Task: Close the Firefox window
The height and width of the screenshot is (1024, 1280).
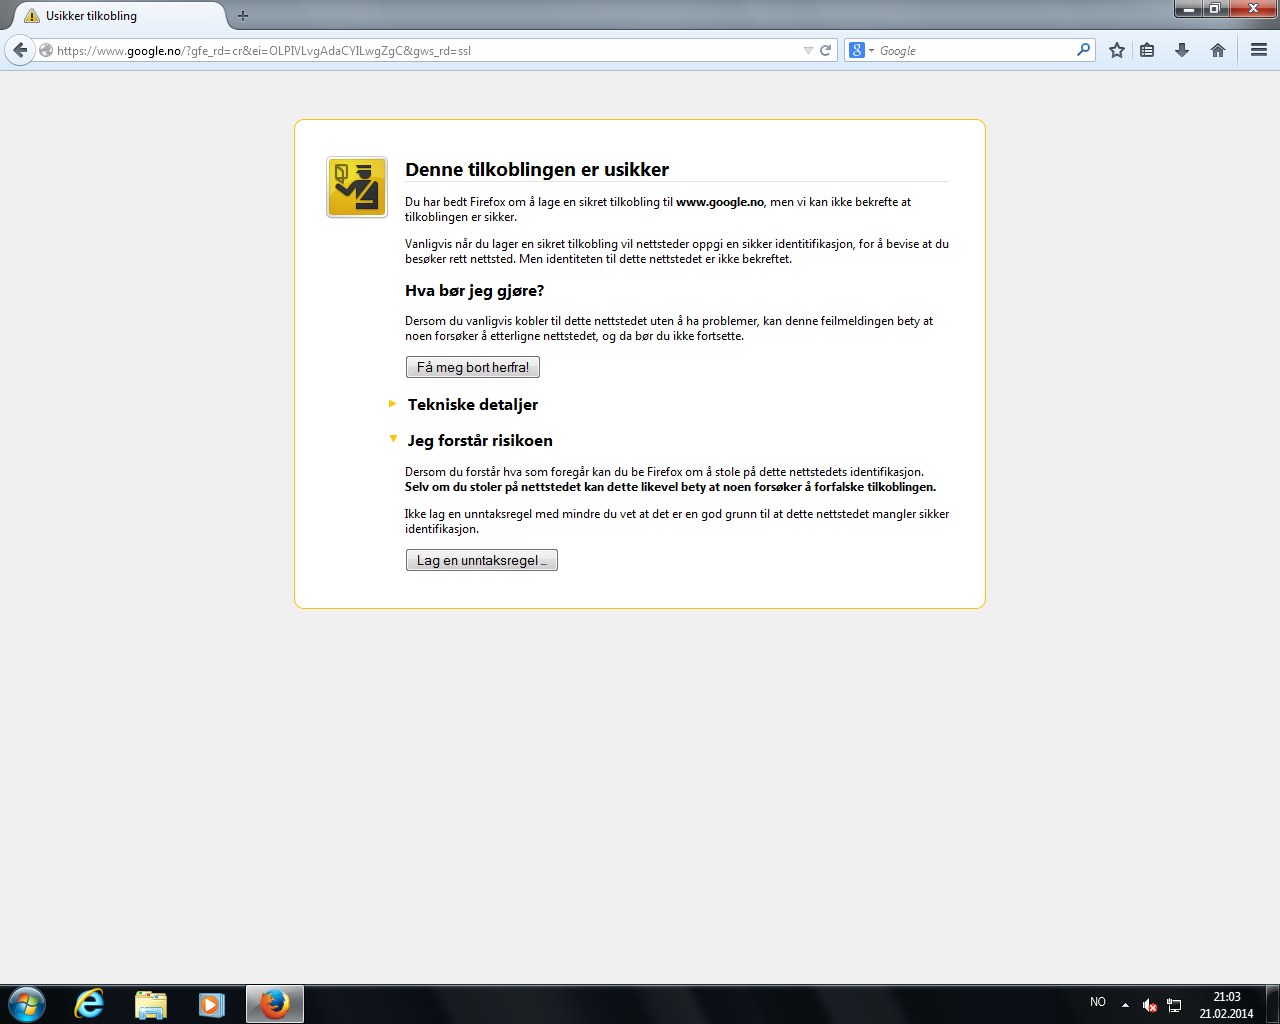Action: coord(1254,9)
